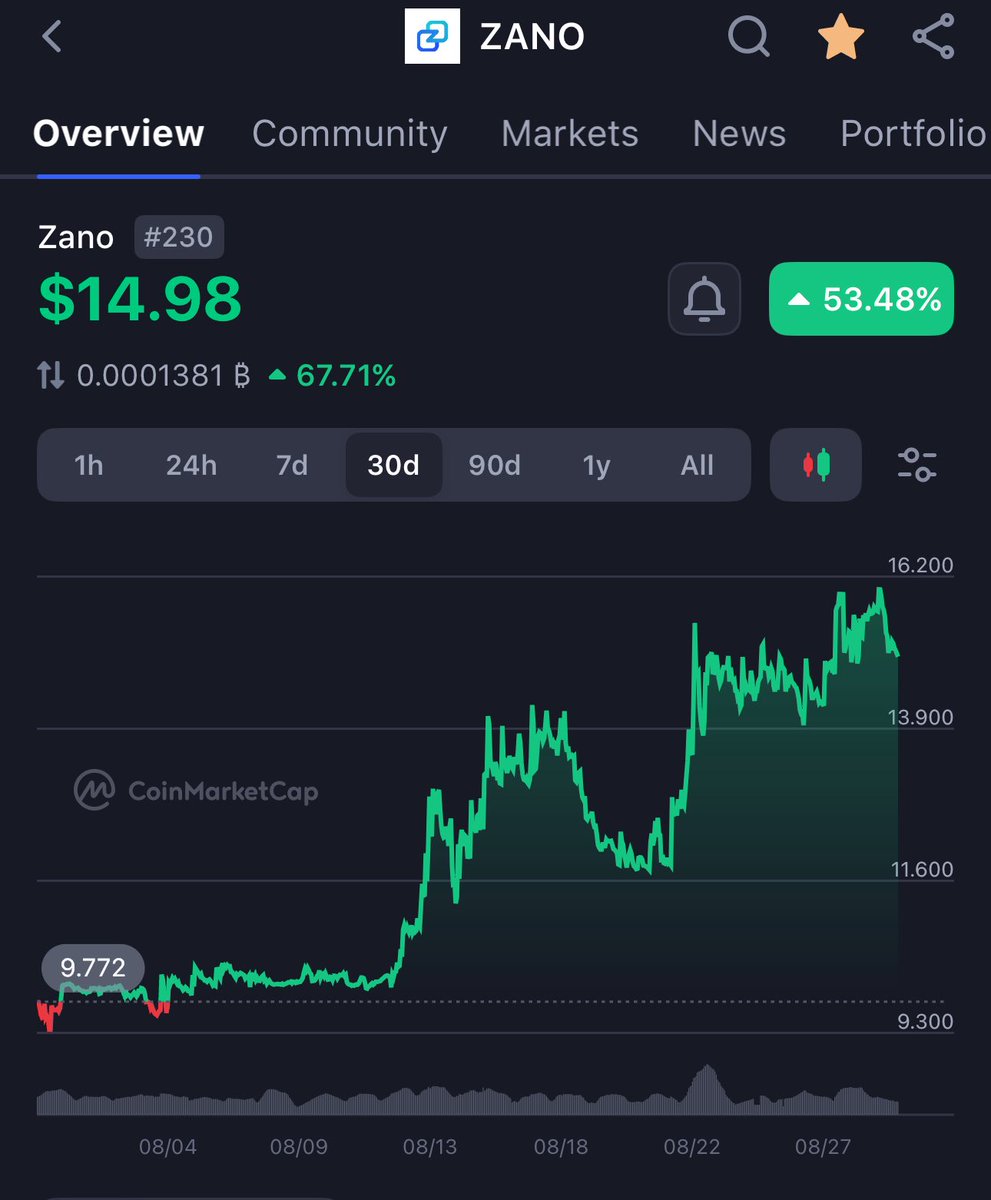Image resolution: width=991 pixels, height=1200 pixels.
Task: Set a price alert with the bell
Action: tap(704, 298)
